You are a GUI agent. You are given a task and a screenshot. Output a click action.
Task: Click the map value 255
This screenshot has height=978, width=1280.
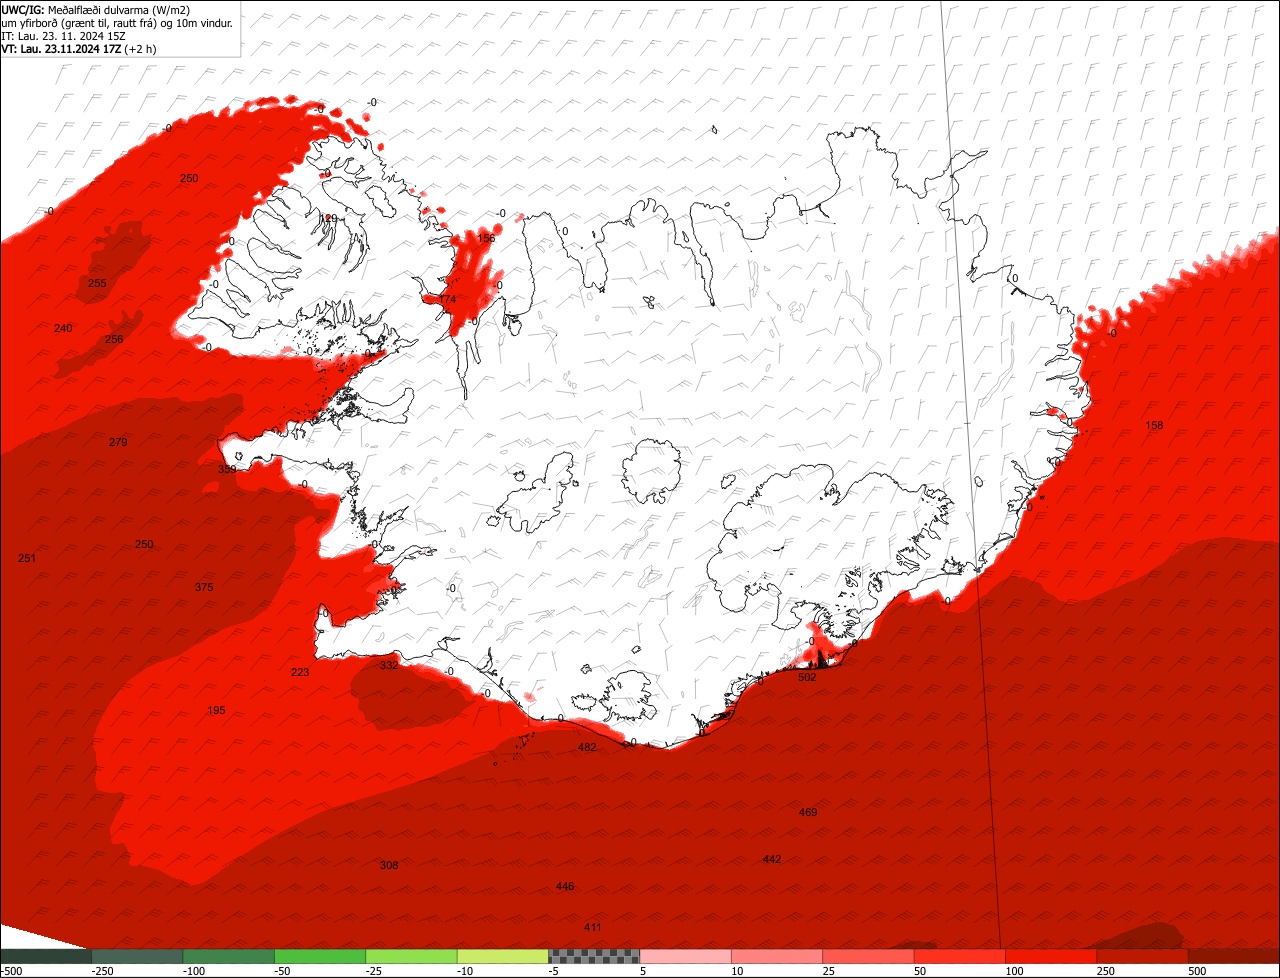click(97, 283)
